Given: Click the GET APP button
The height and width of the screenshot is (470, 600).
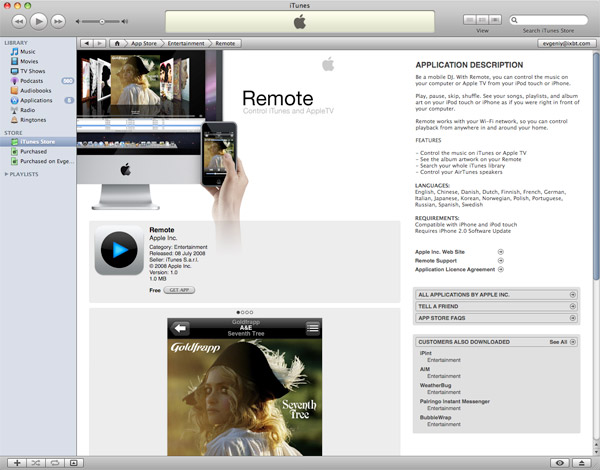Looking at the screenshot, I should point(179,290).
